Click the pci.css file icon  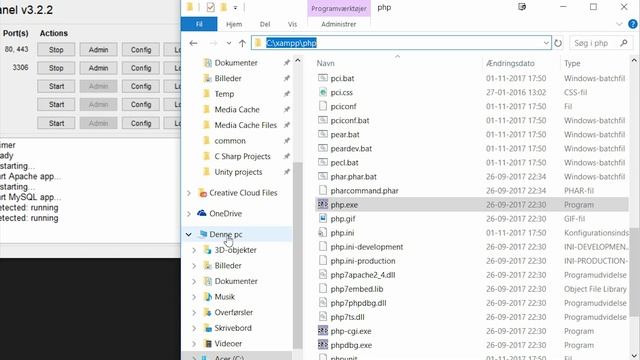pyautogui.click(x=323, y=92)
